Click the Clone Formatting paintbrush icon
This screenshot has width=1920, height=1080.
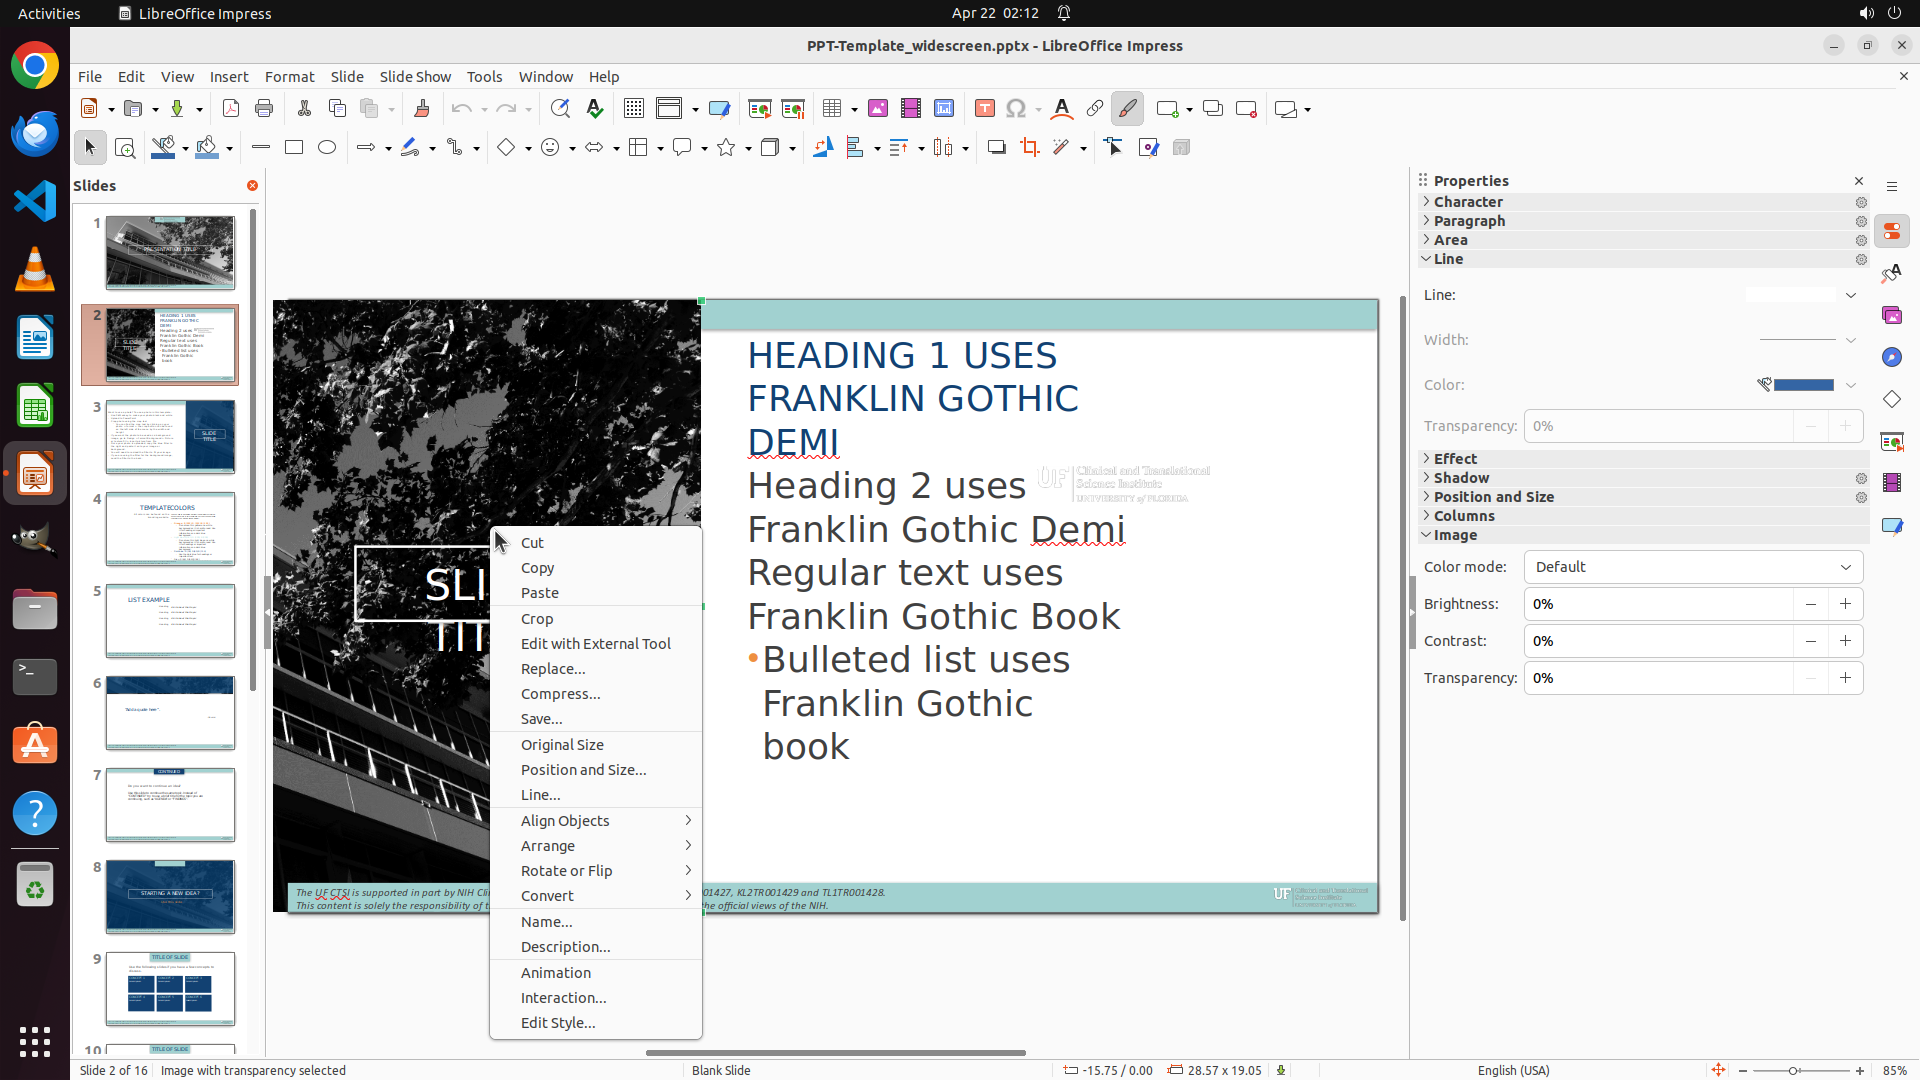(x=421, y=109)
